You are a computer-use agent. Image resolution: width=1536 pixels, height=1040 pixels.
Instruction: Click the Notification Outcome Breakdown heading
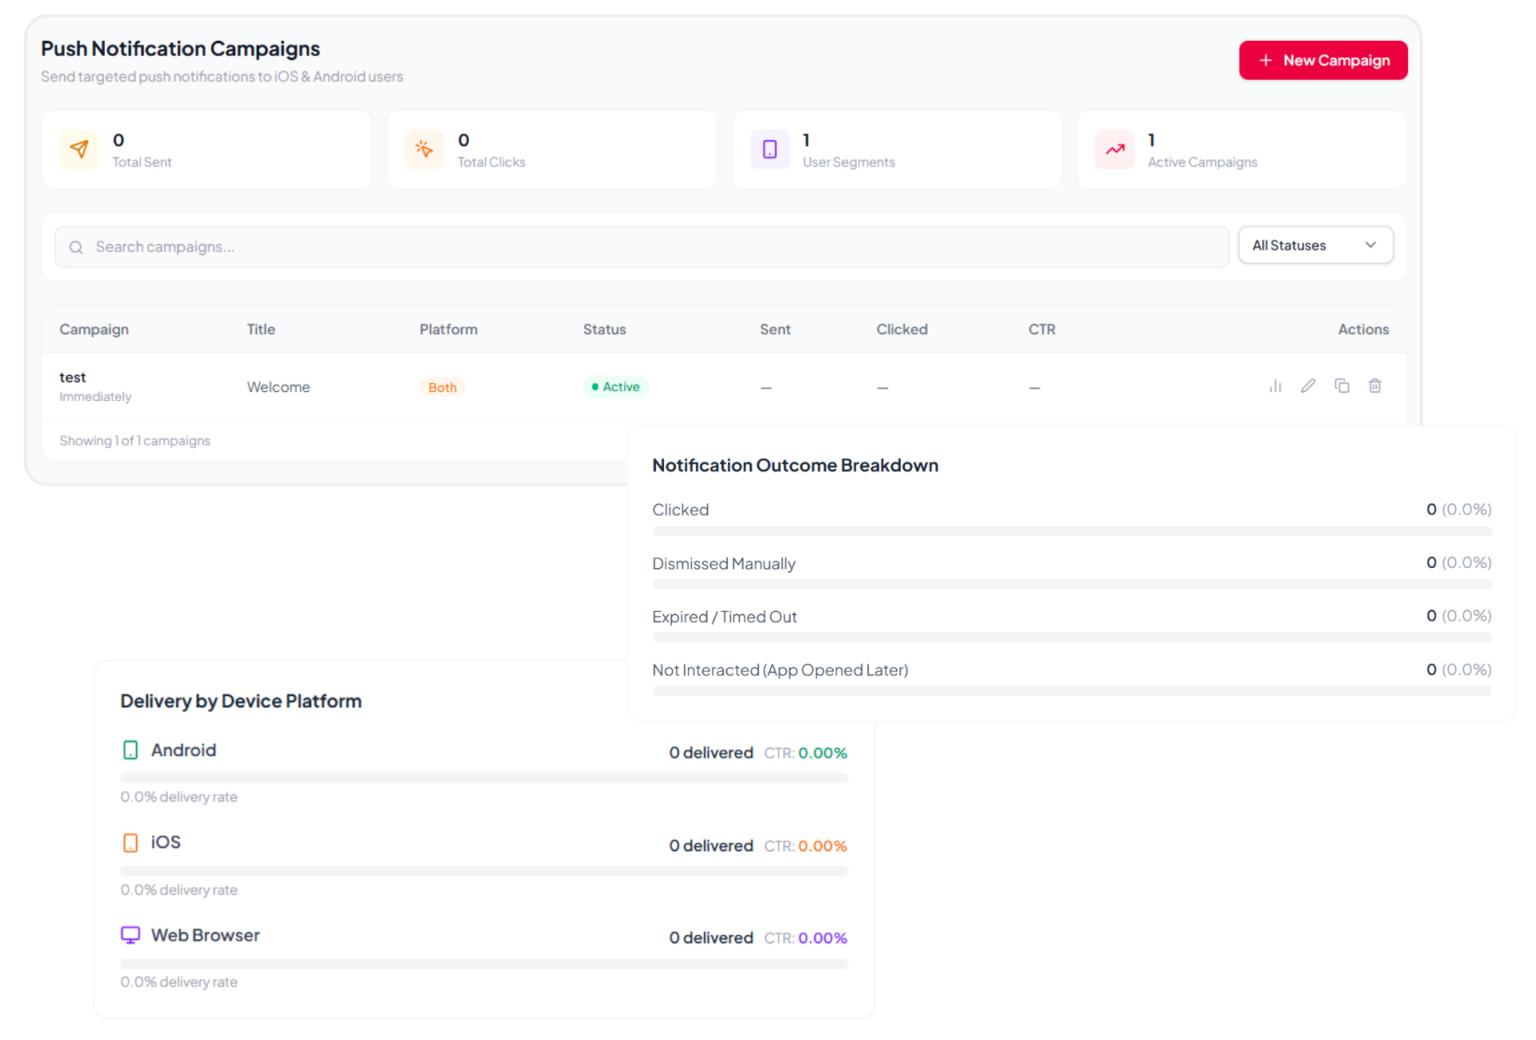(795, 465)
